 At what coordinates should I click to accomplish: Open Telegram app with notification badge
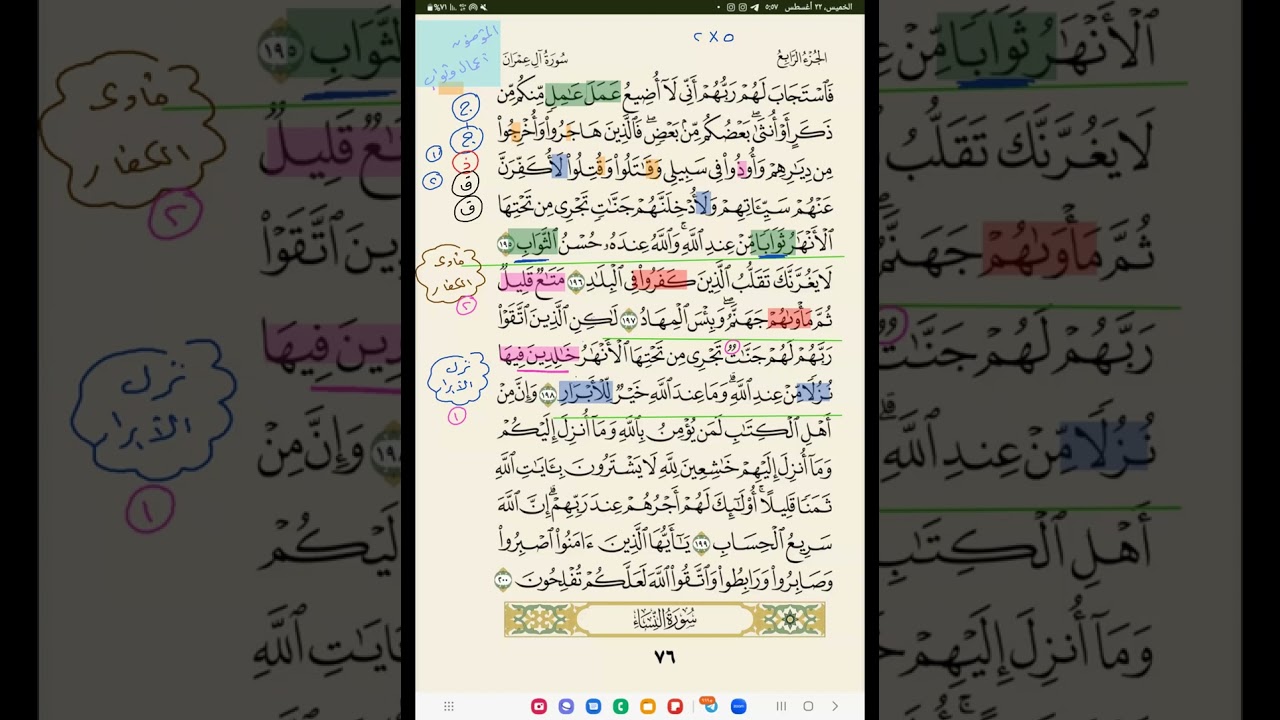710,705
